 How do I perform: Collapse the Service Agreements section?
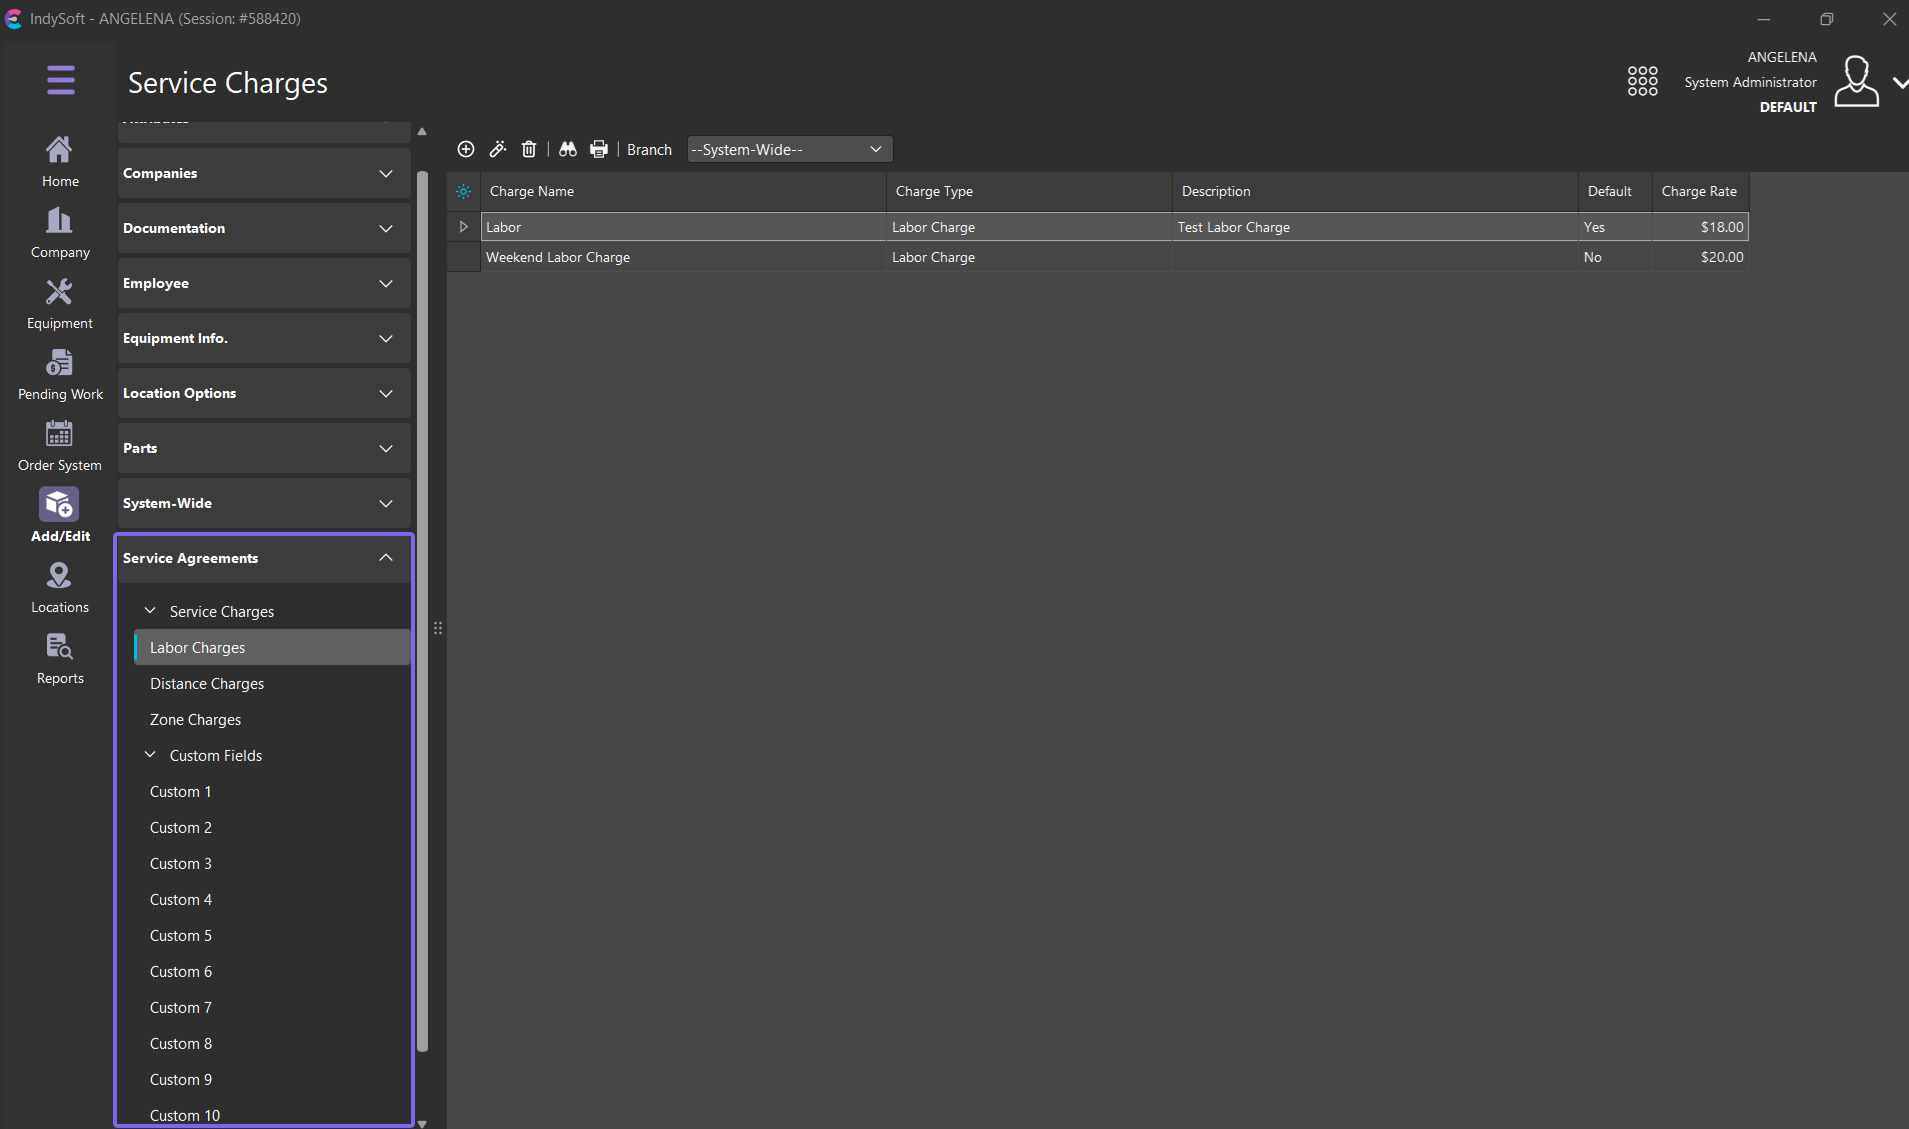click(385, 558)
